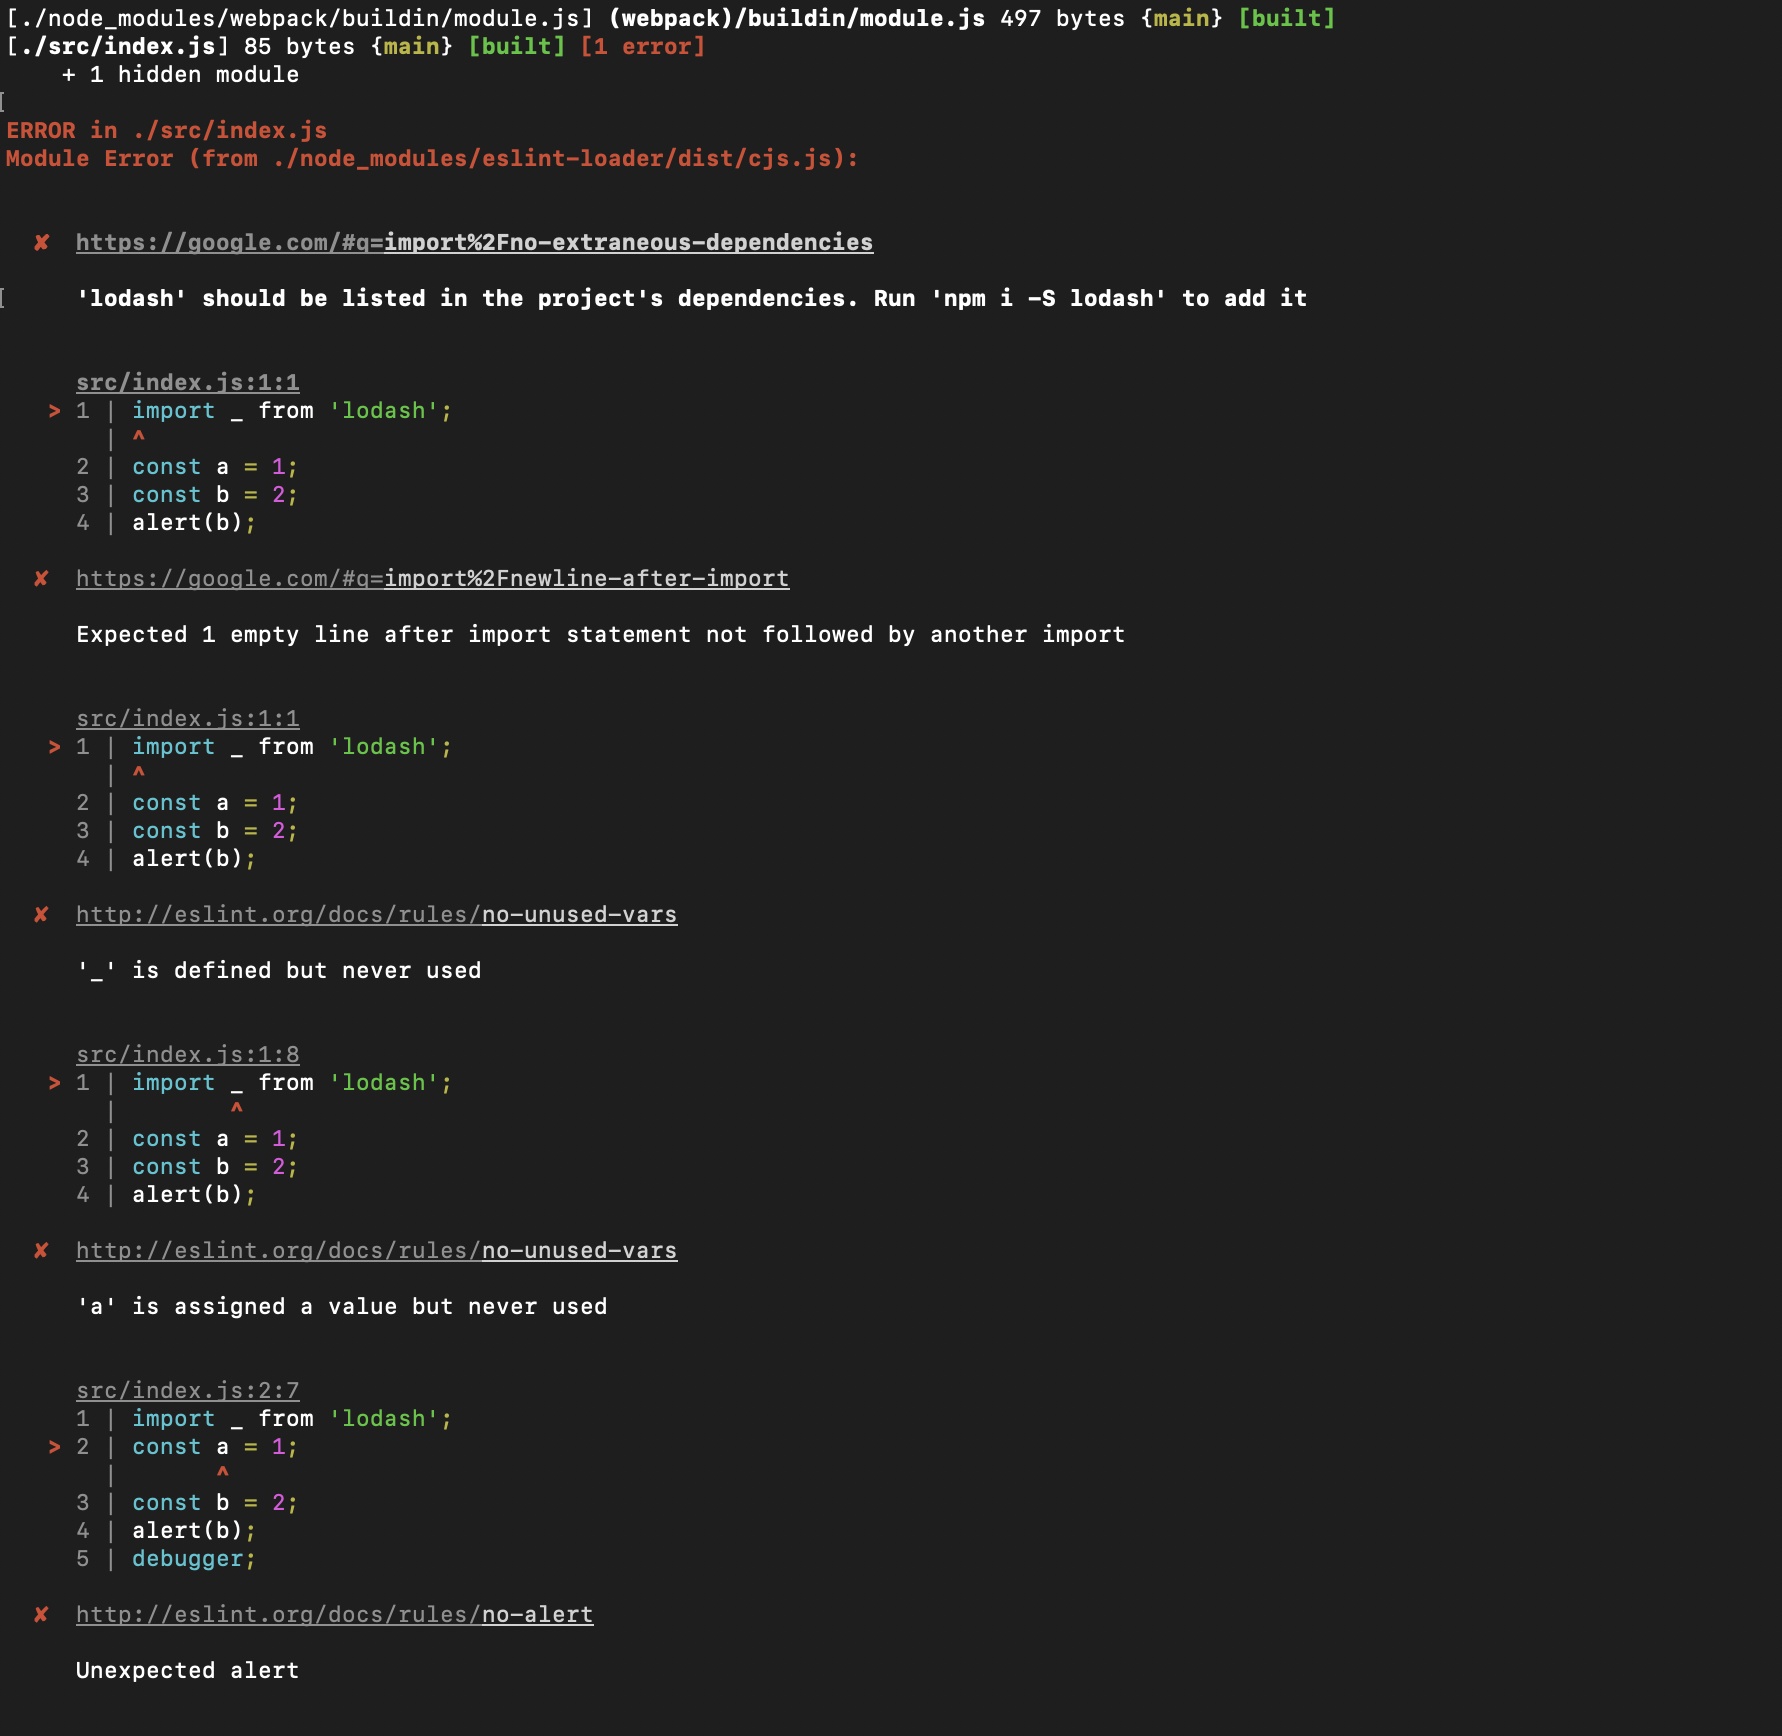Screen dimensions: 1782x1736
Task: Click the {main} chunk label on index.js line
Action: click(x=411, y=46)
